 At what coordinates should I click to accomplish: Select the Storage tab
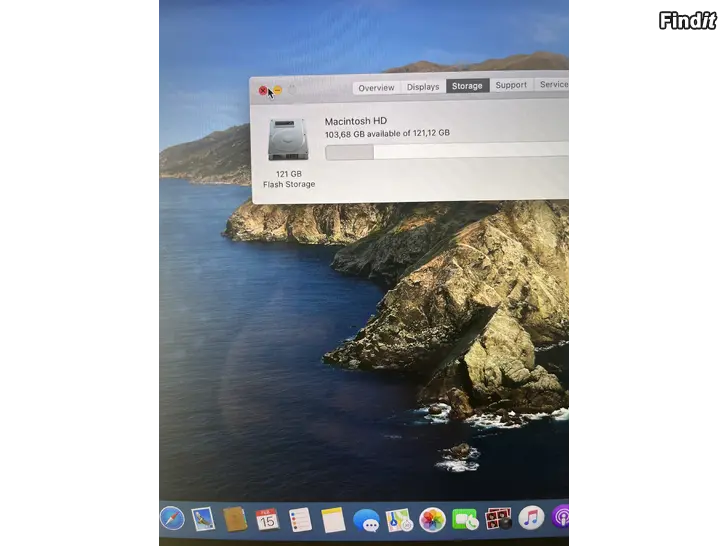tap(467, 86)
